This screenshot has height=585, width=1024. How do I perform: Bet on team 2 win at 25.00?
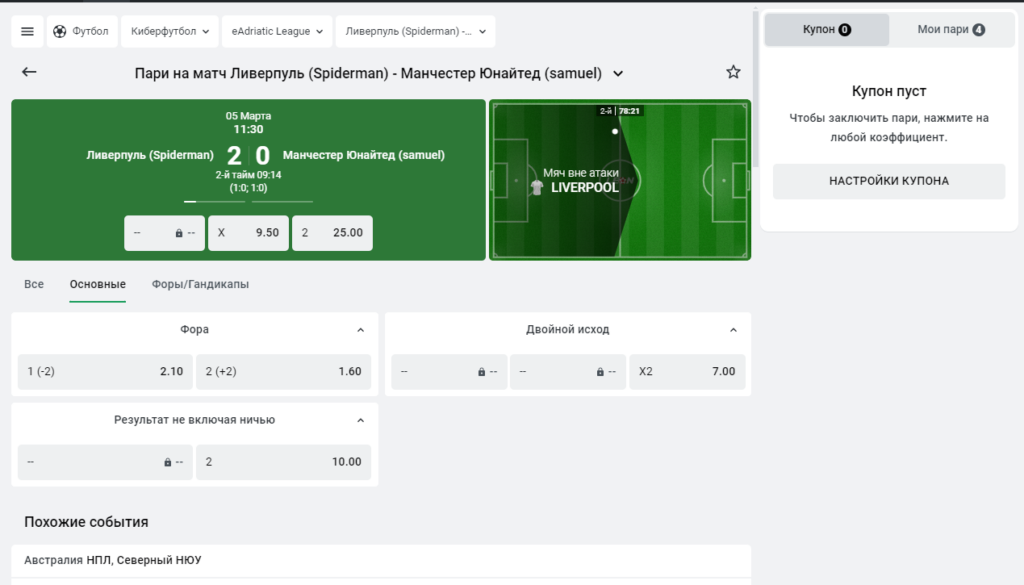[332, 232]
